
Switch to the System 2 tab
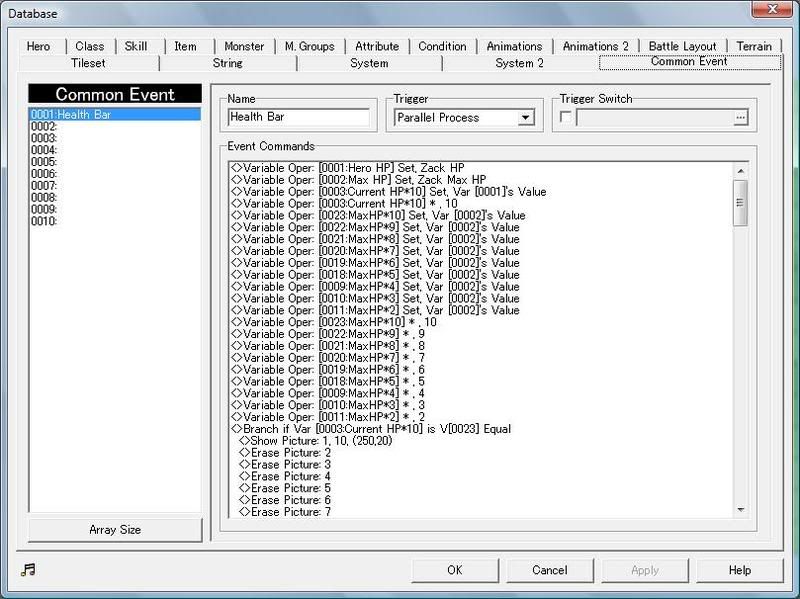519,63
